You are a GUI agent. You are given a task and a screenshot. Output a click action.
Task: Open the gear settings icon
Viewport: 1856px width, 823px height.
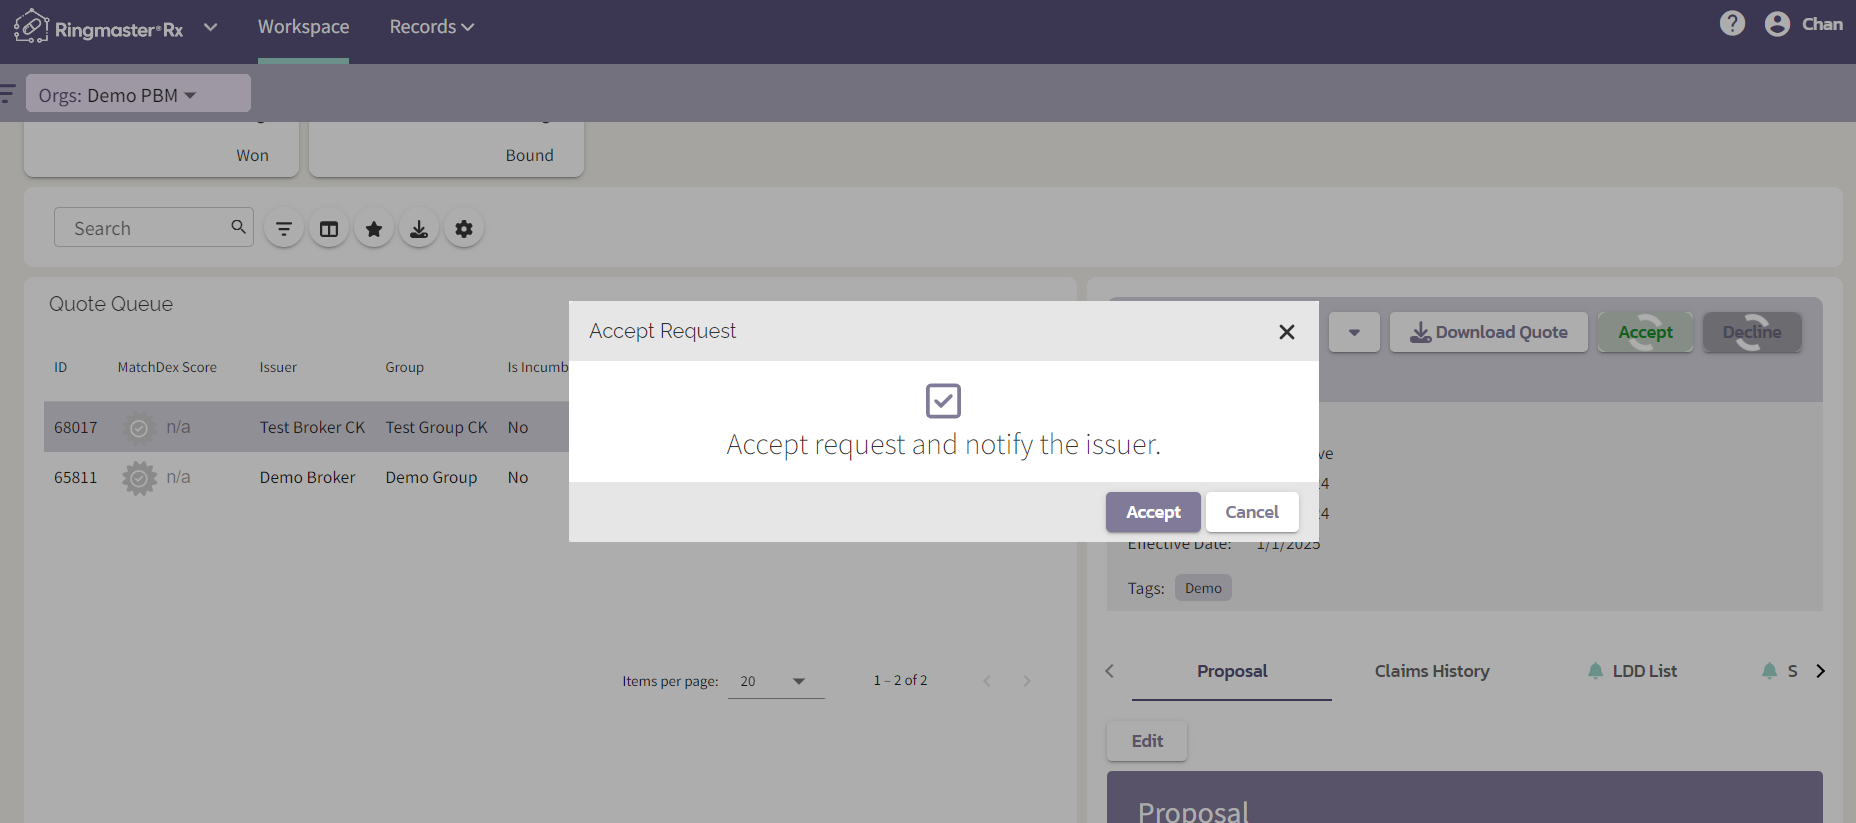pos(464,229)
